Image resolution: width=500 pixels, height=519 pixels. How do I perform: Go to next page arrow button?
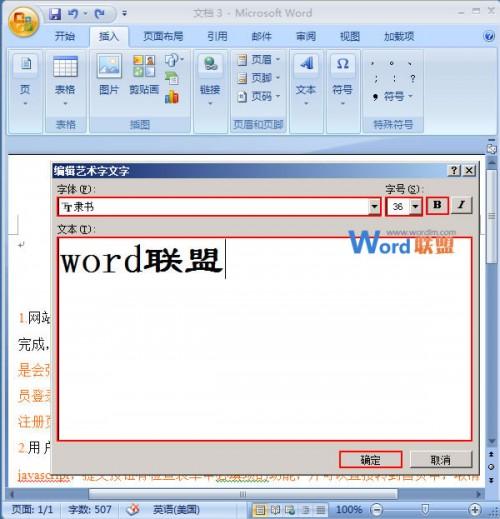pos(491,480)
